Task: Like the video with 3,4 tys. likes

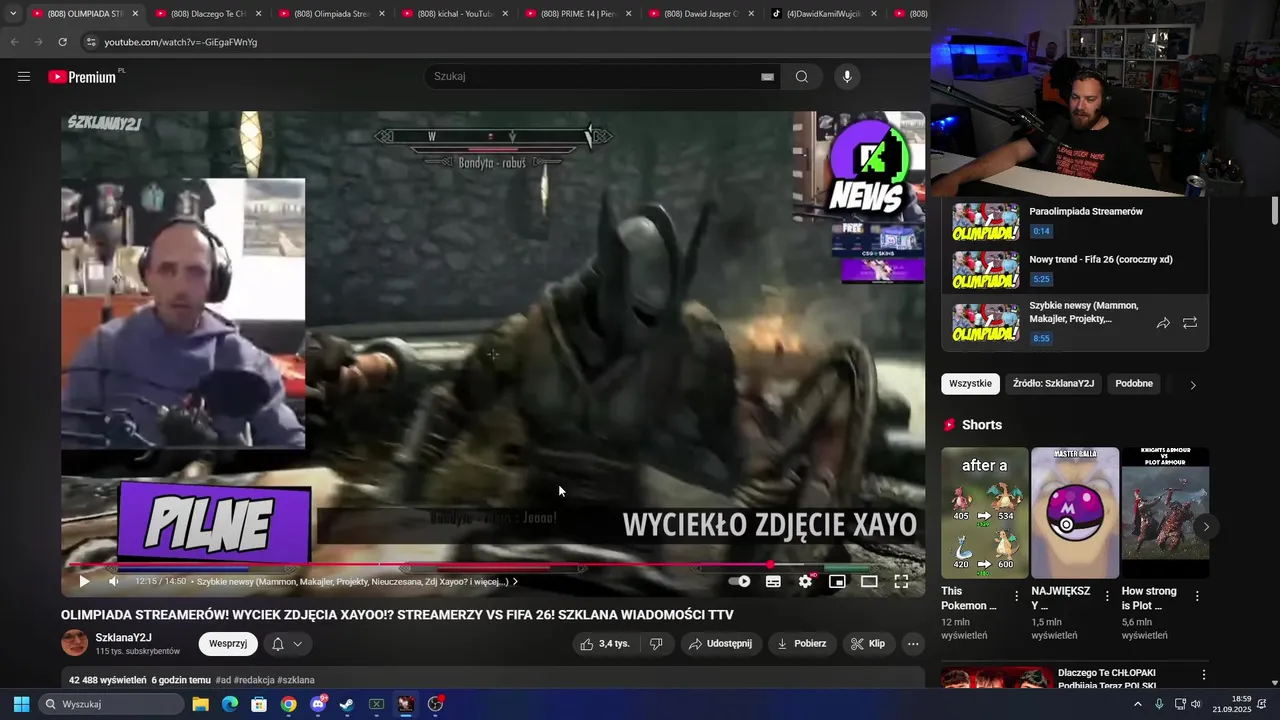Action: click(x=605, y=644)
